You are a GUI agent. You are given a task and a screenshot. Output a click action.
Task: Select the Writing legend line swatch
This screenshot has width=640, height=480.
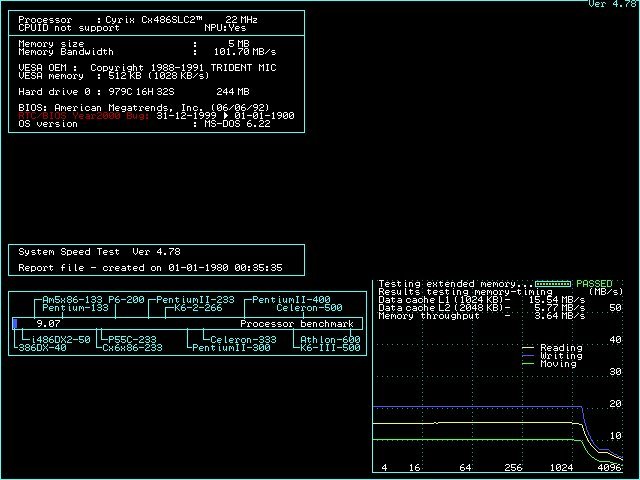point(529,356)
